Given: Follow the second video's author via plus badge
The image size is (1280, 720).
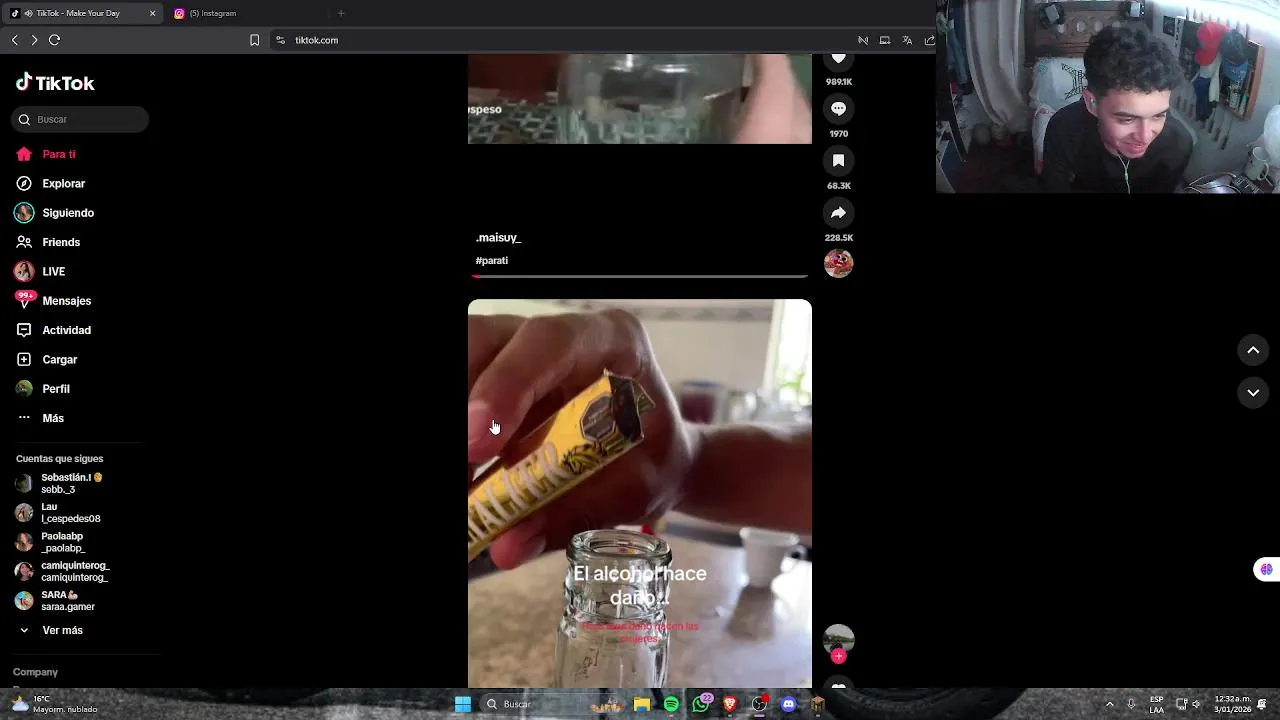Looking at the screenshot, I should (839, 657).
